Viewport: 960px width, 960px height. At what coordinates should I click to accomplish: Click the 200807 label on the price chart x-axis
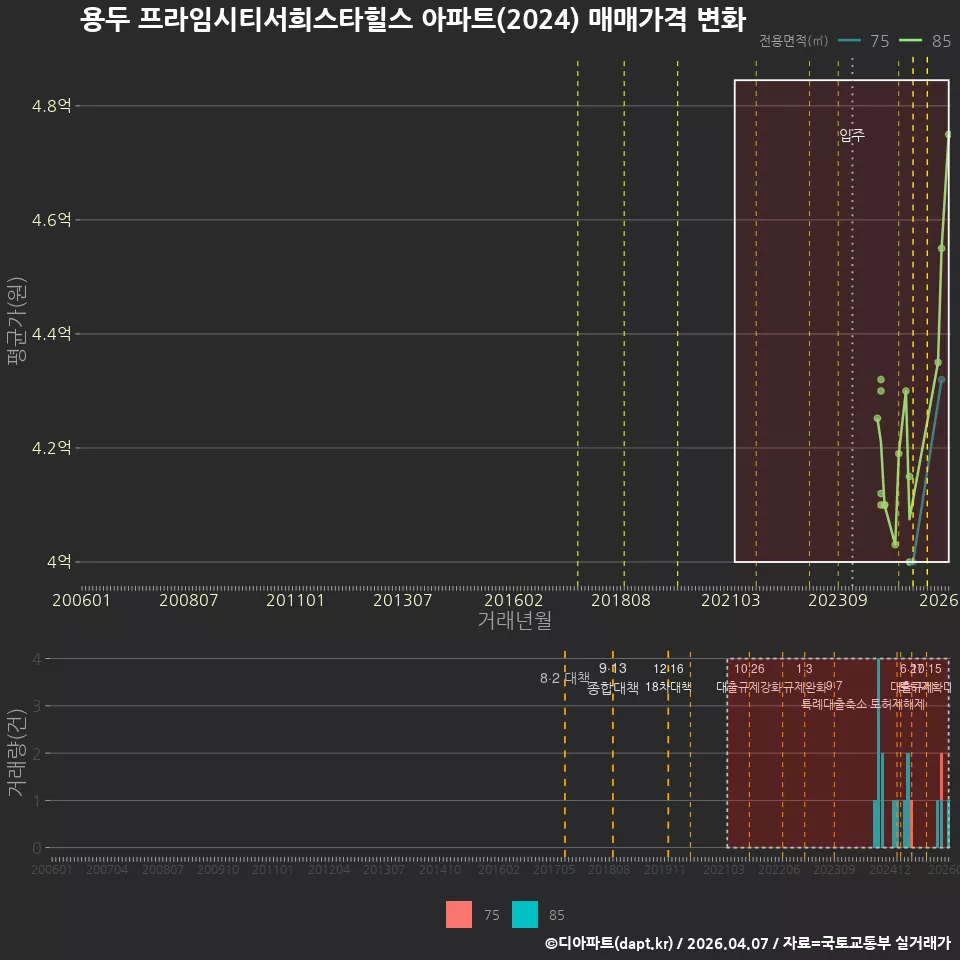click(x=189, y=600)
